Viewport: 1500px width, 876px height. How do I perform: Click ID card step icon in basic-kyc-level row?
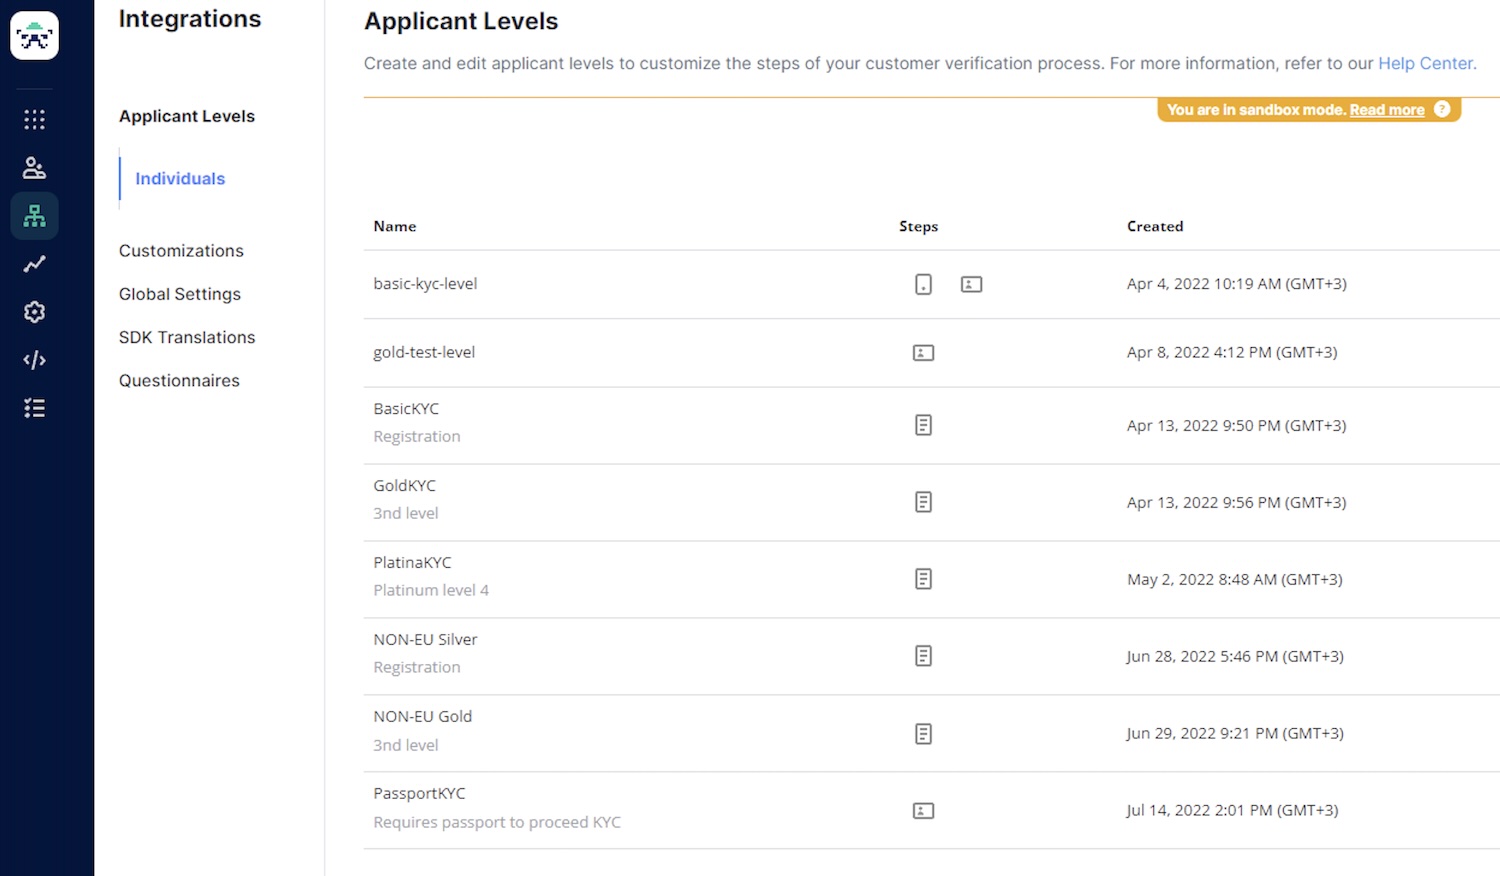pyautogui.click(x=971, y=284)
